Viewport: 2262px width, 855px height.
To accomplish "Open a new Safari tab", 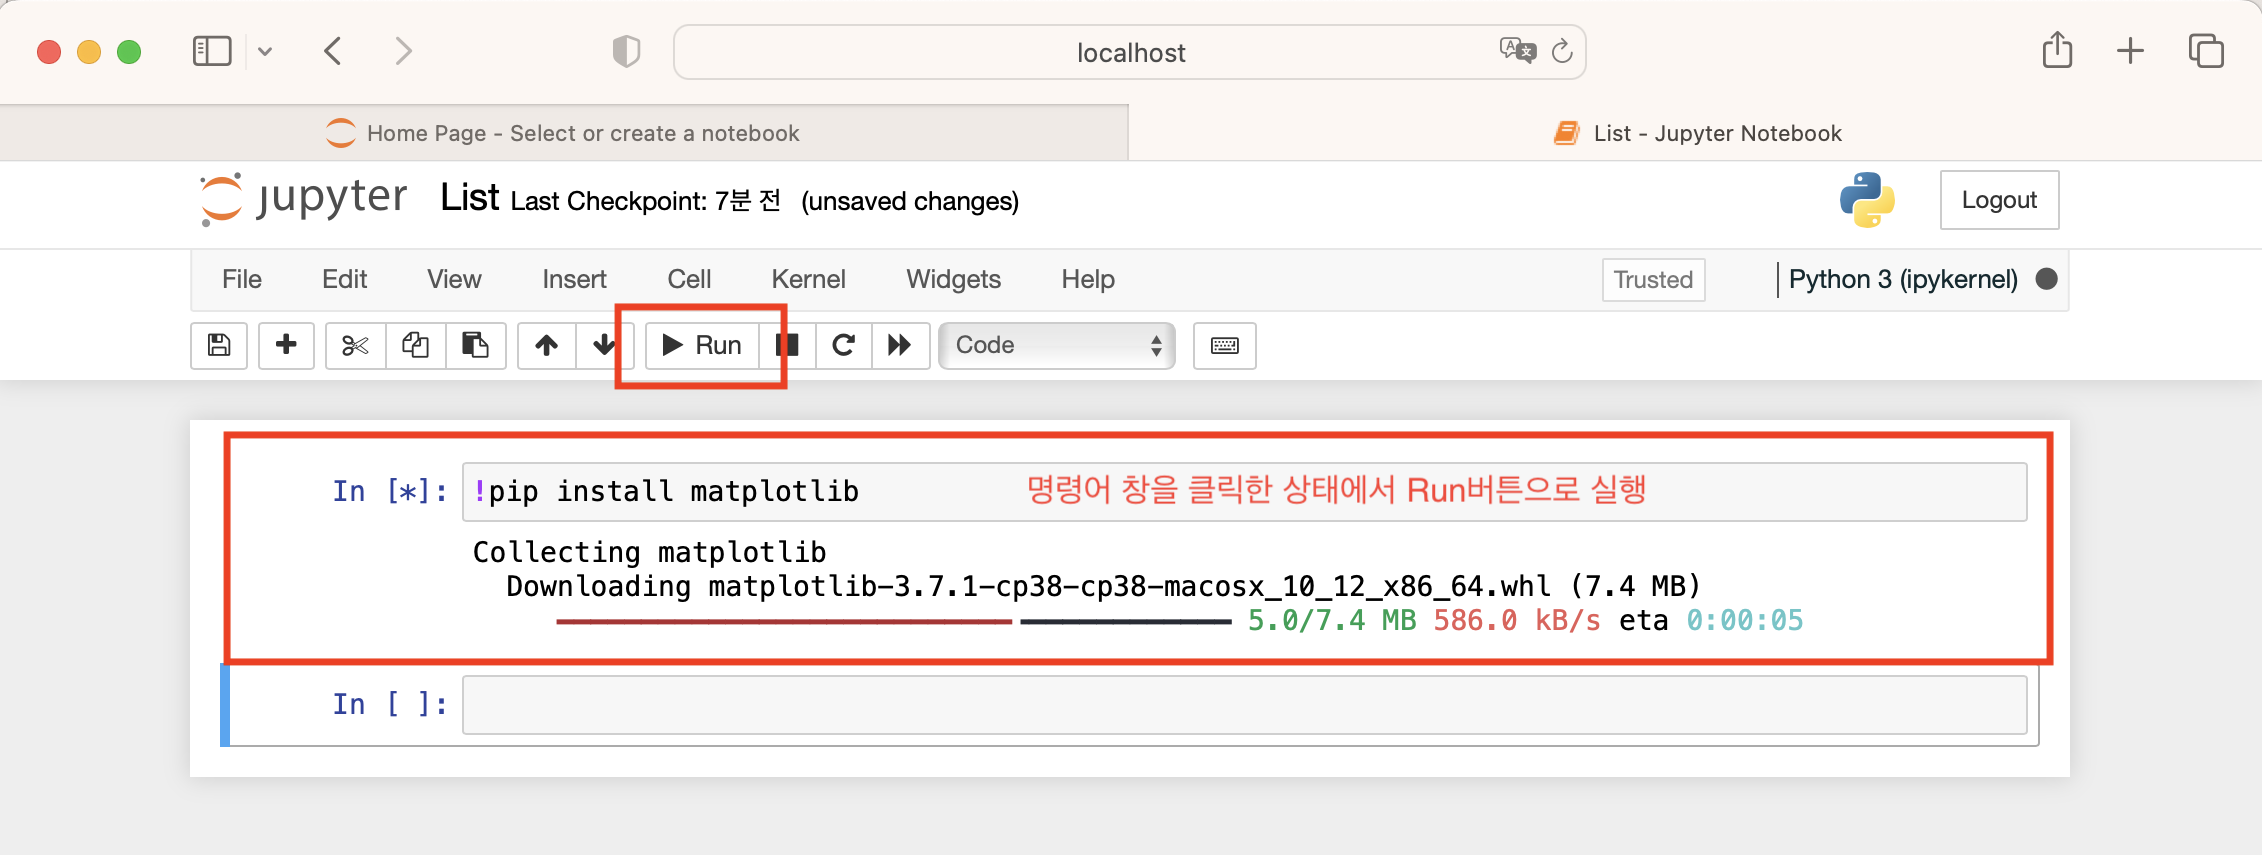I will click(2130, 51).
